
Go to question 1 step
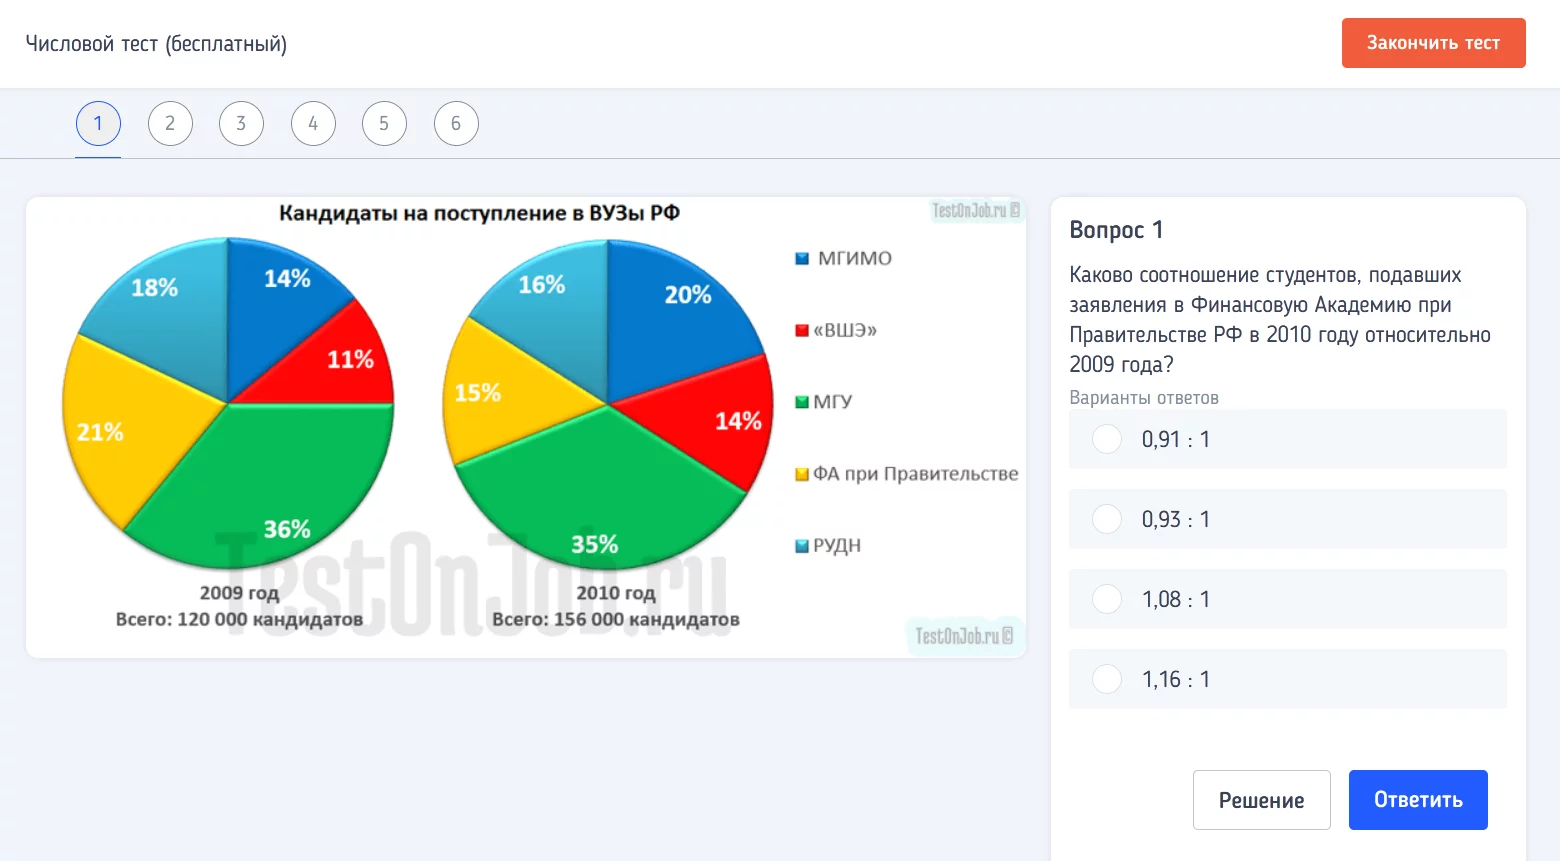click(x=98, y=124)
